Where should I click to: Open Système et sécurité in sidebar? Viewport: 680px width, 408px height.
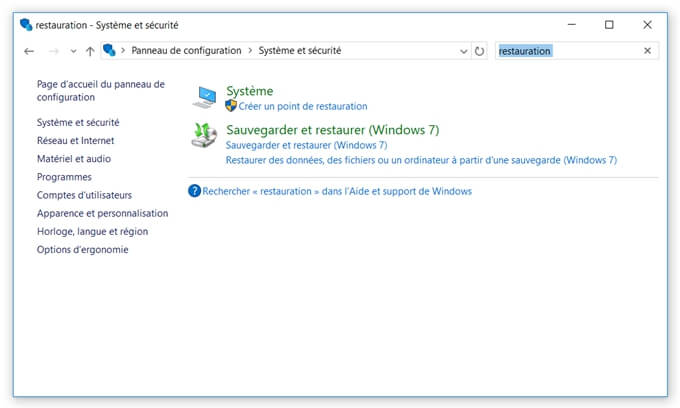(x=78, y=122)
